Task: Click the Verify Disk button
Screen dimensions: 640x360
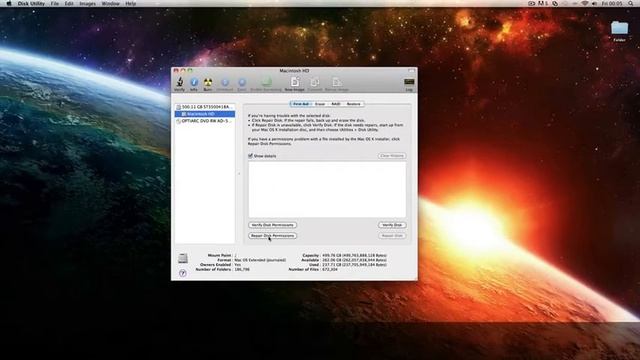Action: 392,225
